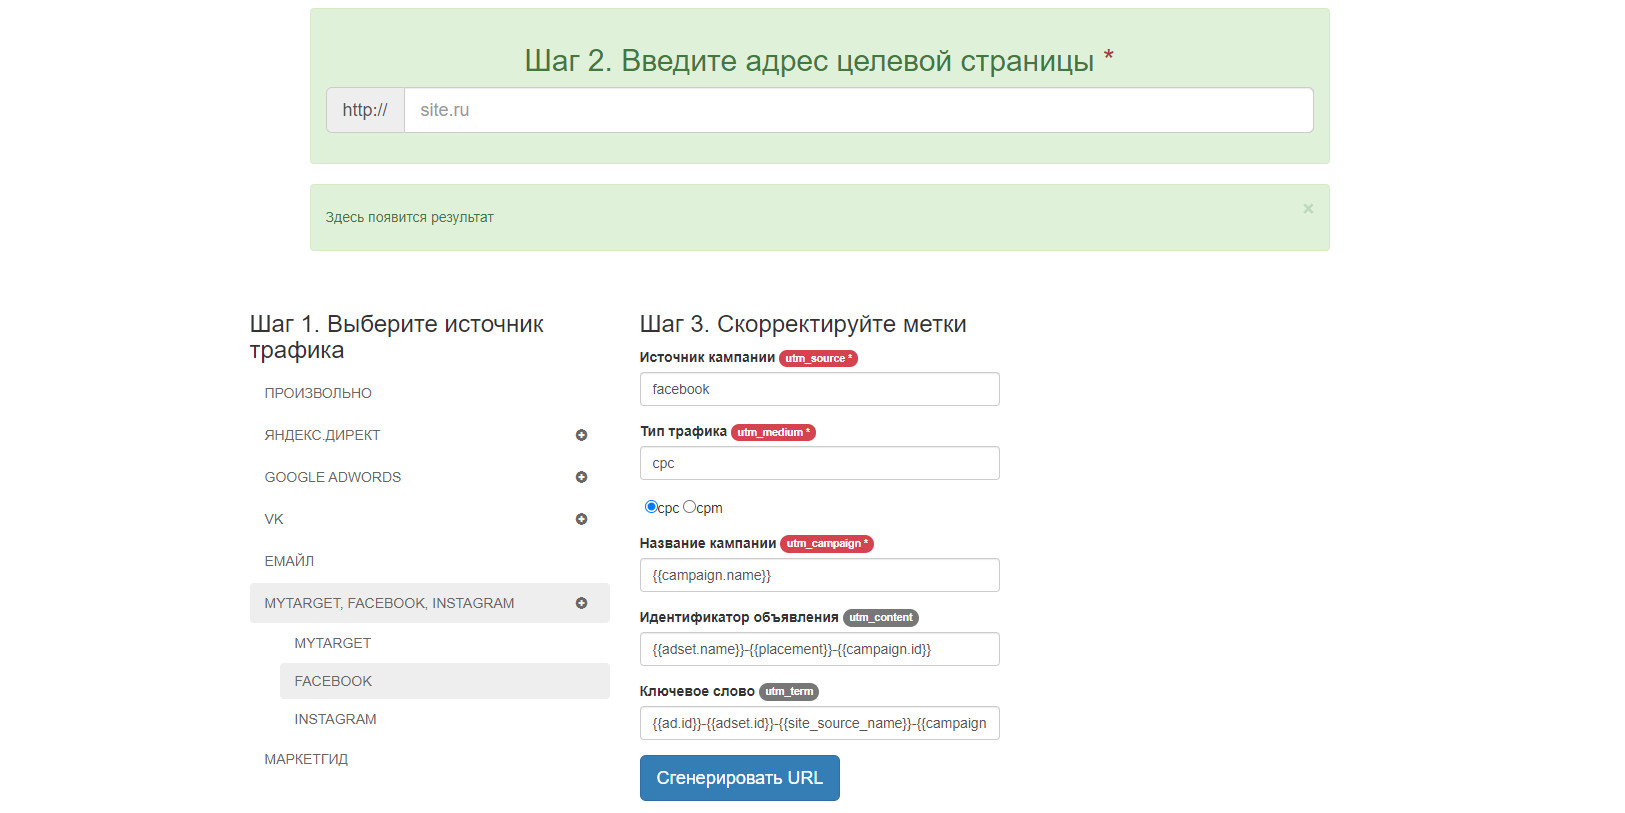Select MYTARGET sub-item
Viewport: 1625px width, 813px height.
tap(333, 643)
